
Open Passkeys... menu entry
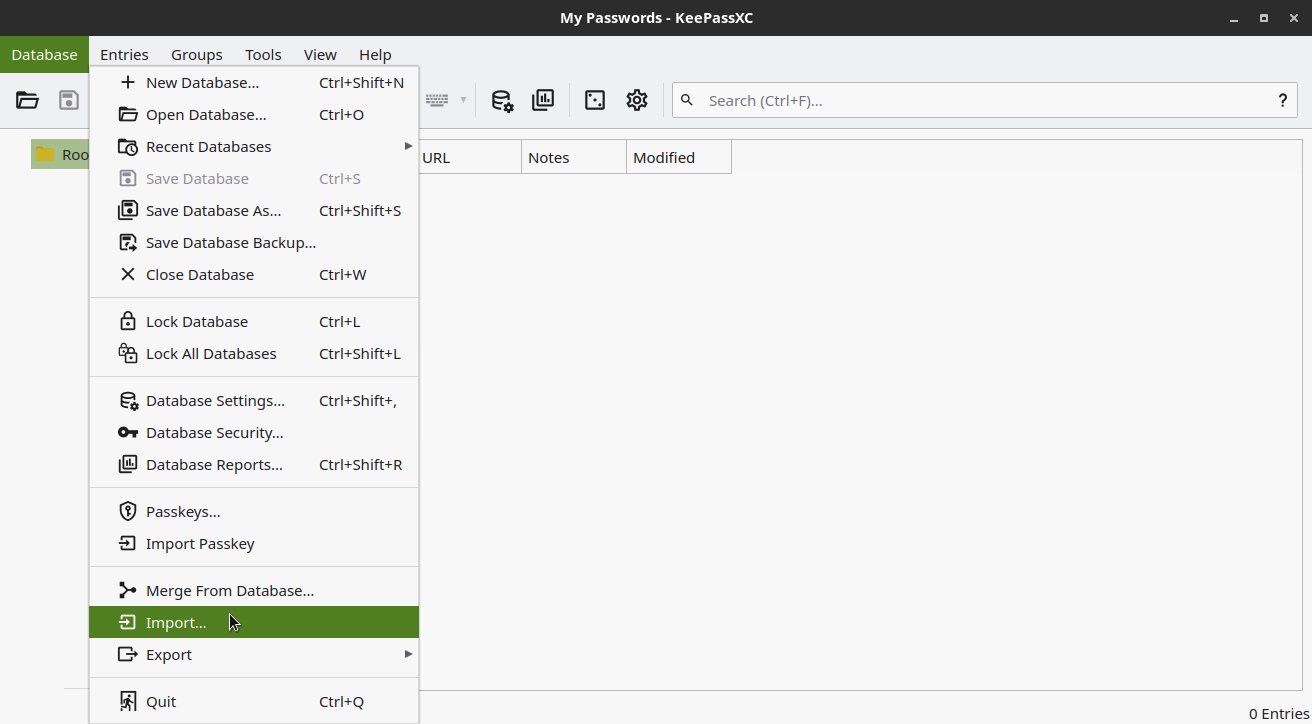tap(254, 512)
